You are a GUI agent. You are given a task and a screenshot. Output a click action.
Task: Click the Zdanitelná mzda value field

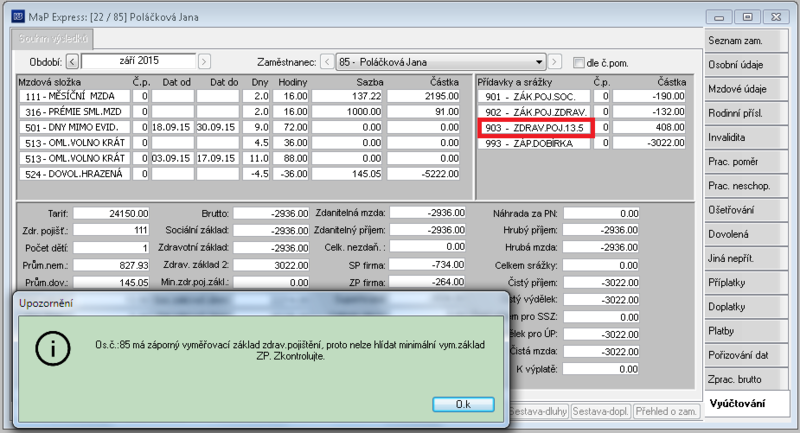pos(428,213)
